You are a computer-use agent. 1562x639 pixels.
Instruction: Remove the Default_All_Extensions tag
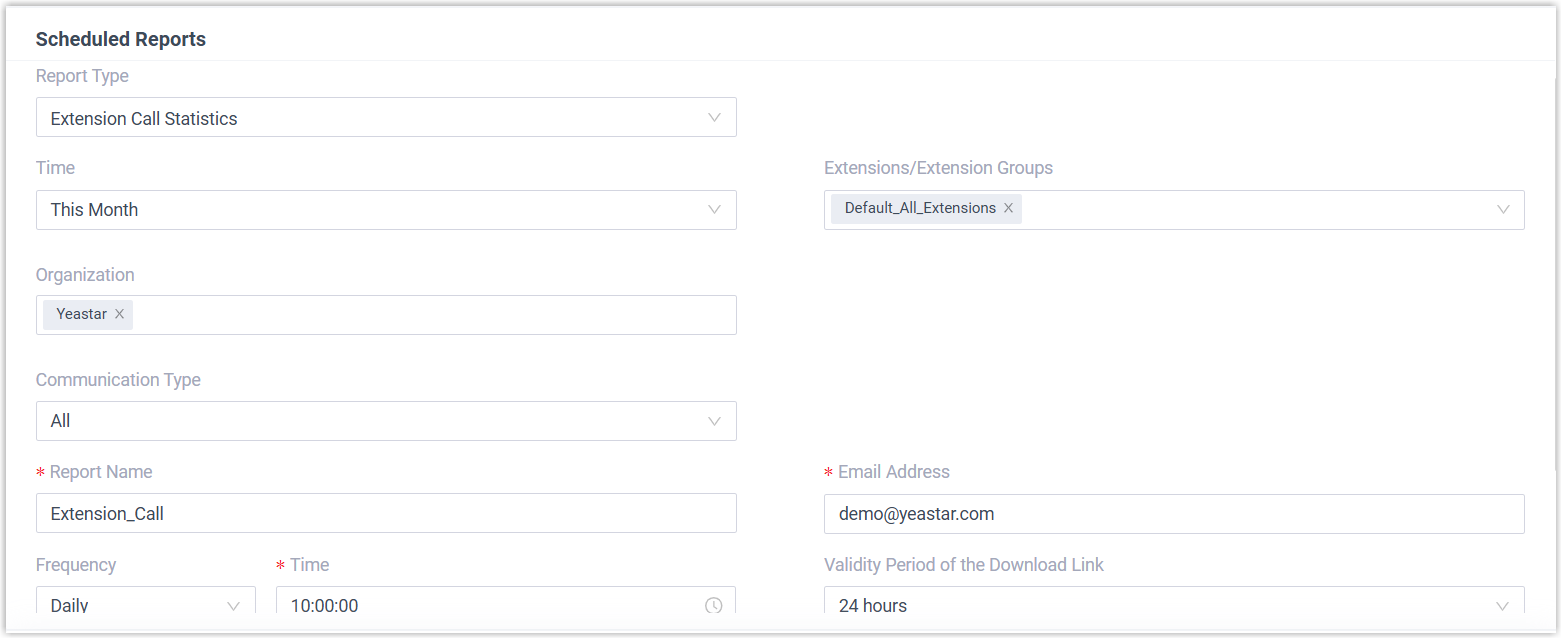1008,209
